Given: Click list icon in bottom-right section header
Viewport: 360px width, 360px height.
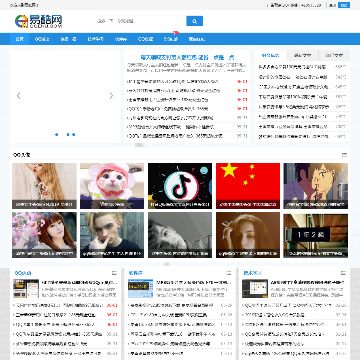Looking at the screenshot, I should [x=343, y=273].
